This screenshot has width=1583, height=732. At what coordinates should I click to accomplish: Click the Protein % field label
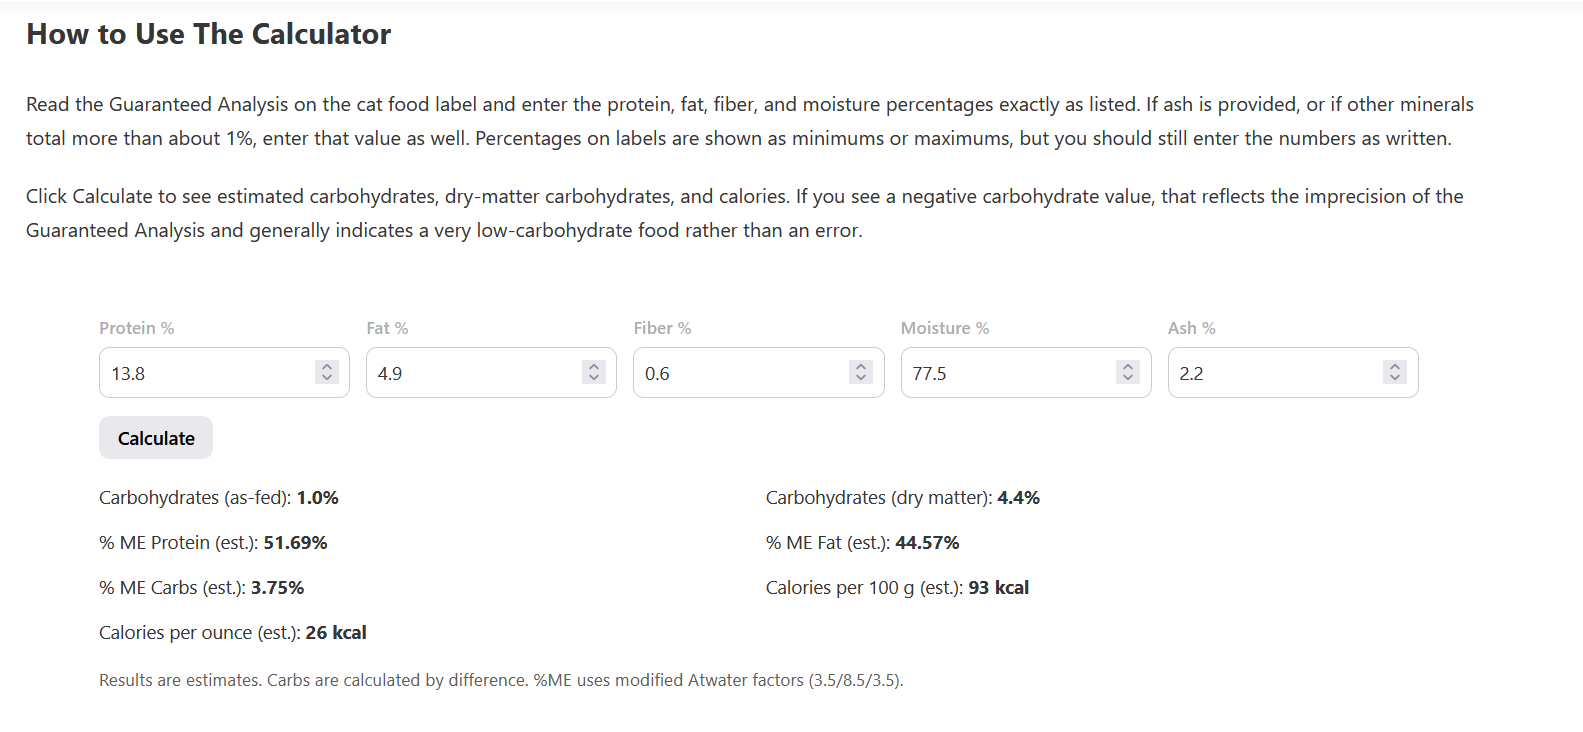[137, 328]
